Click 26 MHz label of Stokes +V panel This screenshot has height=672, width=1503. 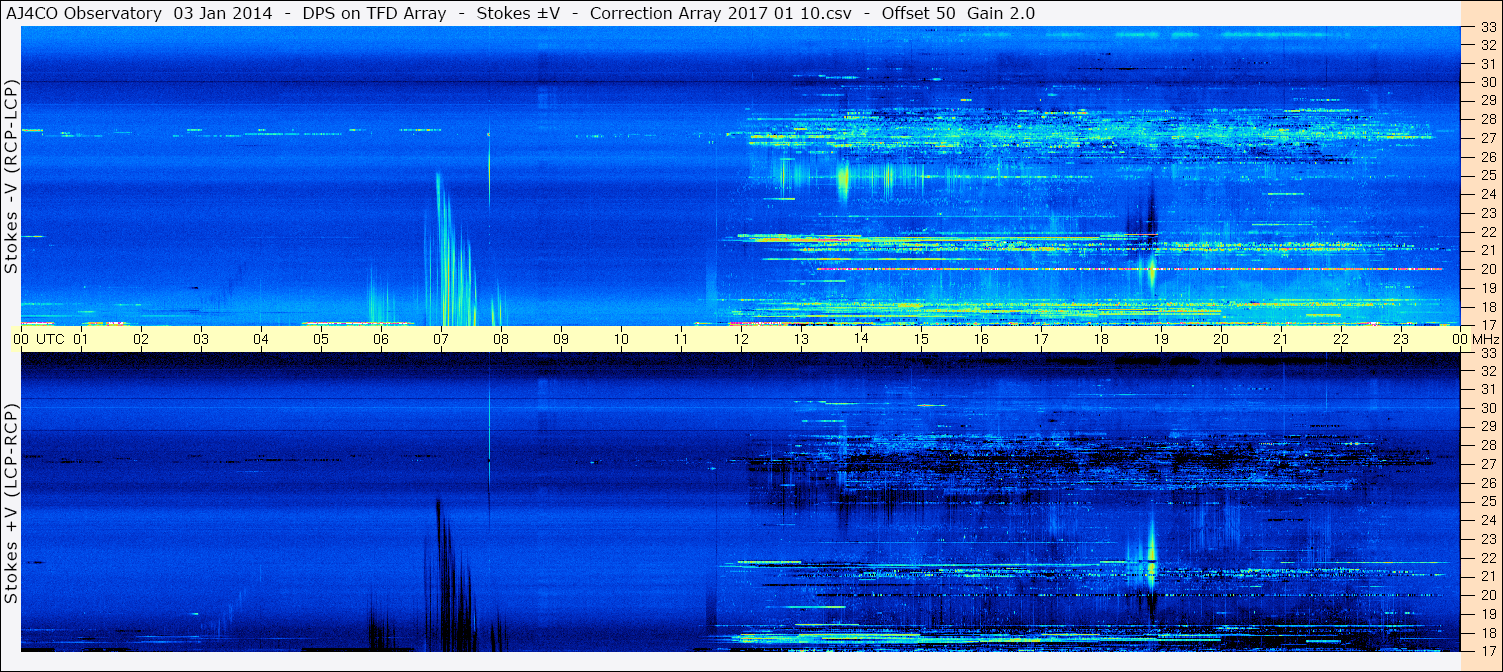(x=1488, y=483)
